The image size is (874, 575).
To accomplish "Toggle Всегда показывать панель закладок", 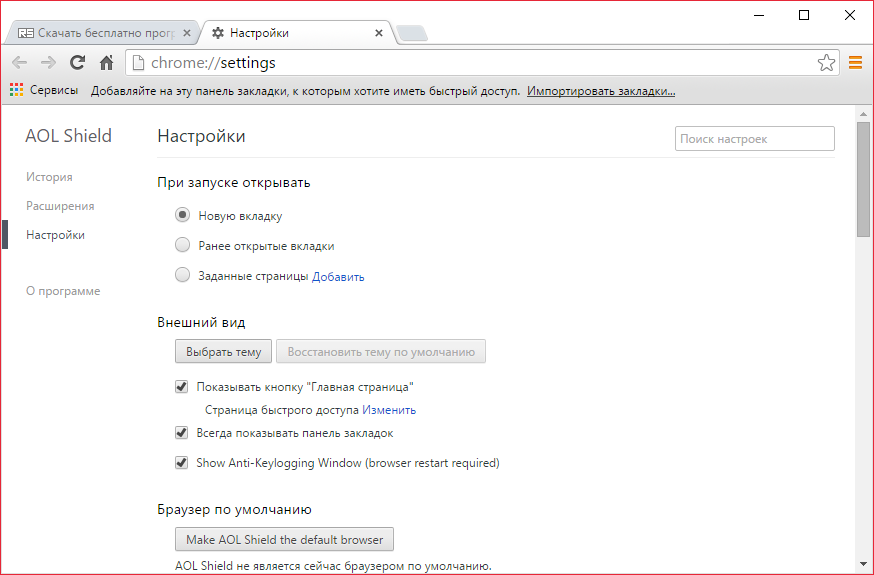I will [x=181, y=433].
